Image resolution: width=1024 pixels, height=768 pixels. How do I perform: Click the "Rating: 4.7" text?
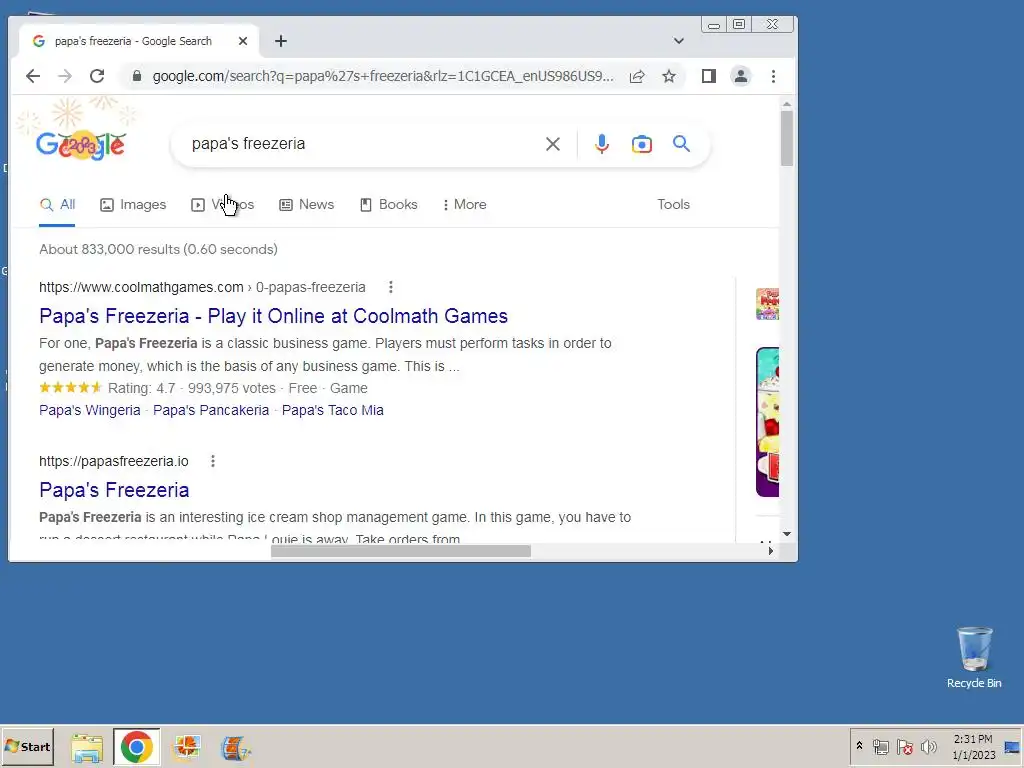click(142, 388)
